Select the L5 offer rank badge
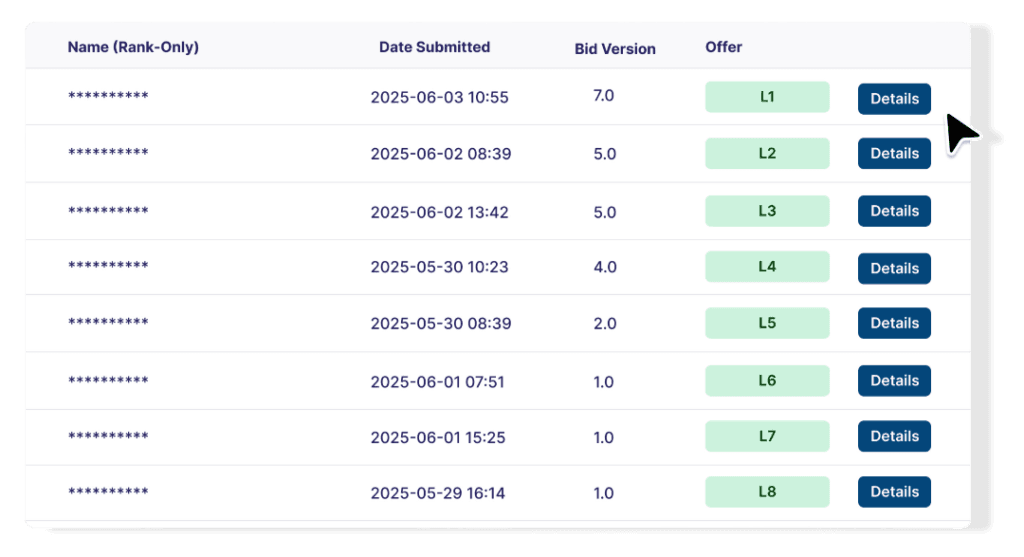Image resolution: width=1024 pixels, height=557 pixels. click(767, 323)
